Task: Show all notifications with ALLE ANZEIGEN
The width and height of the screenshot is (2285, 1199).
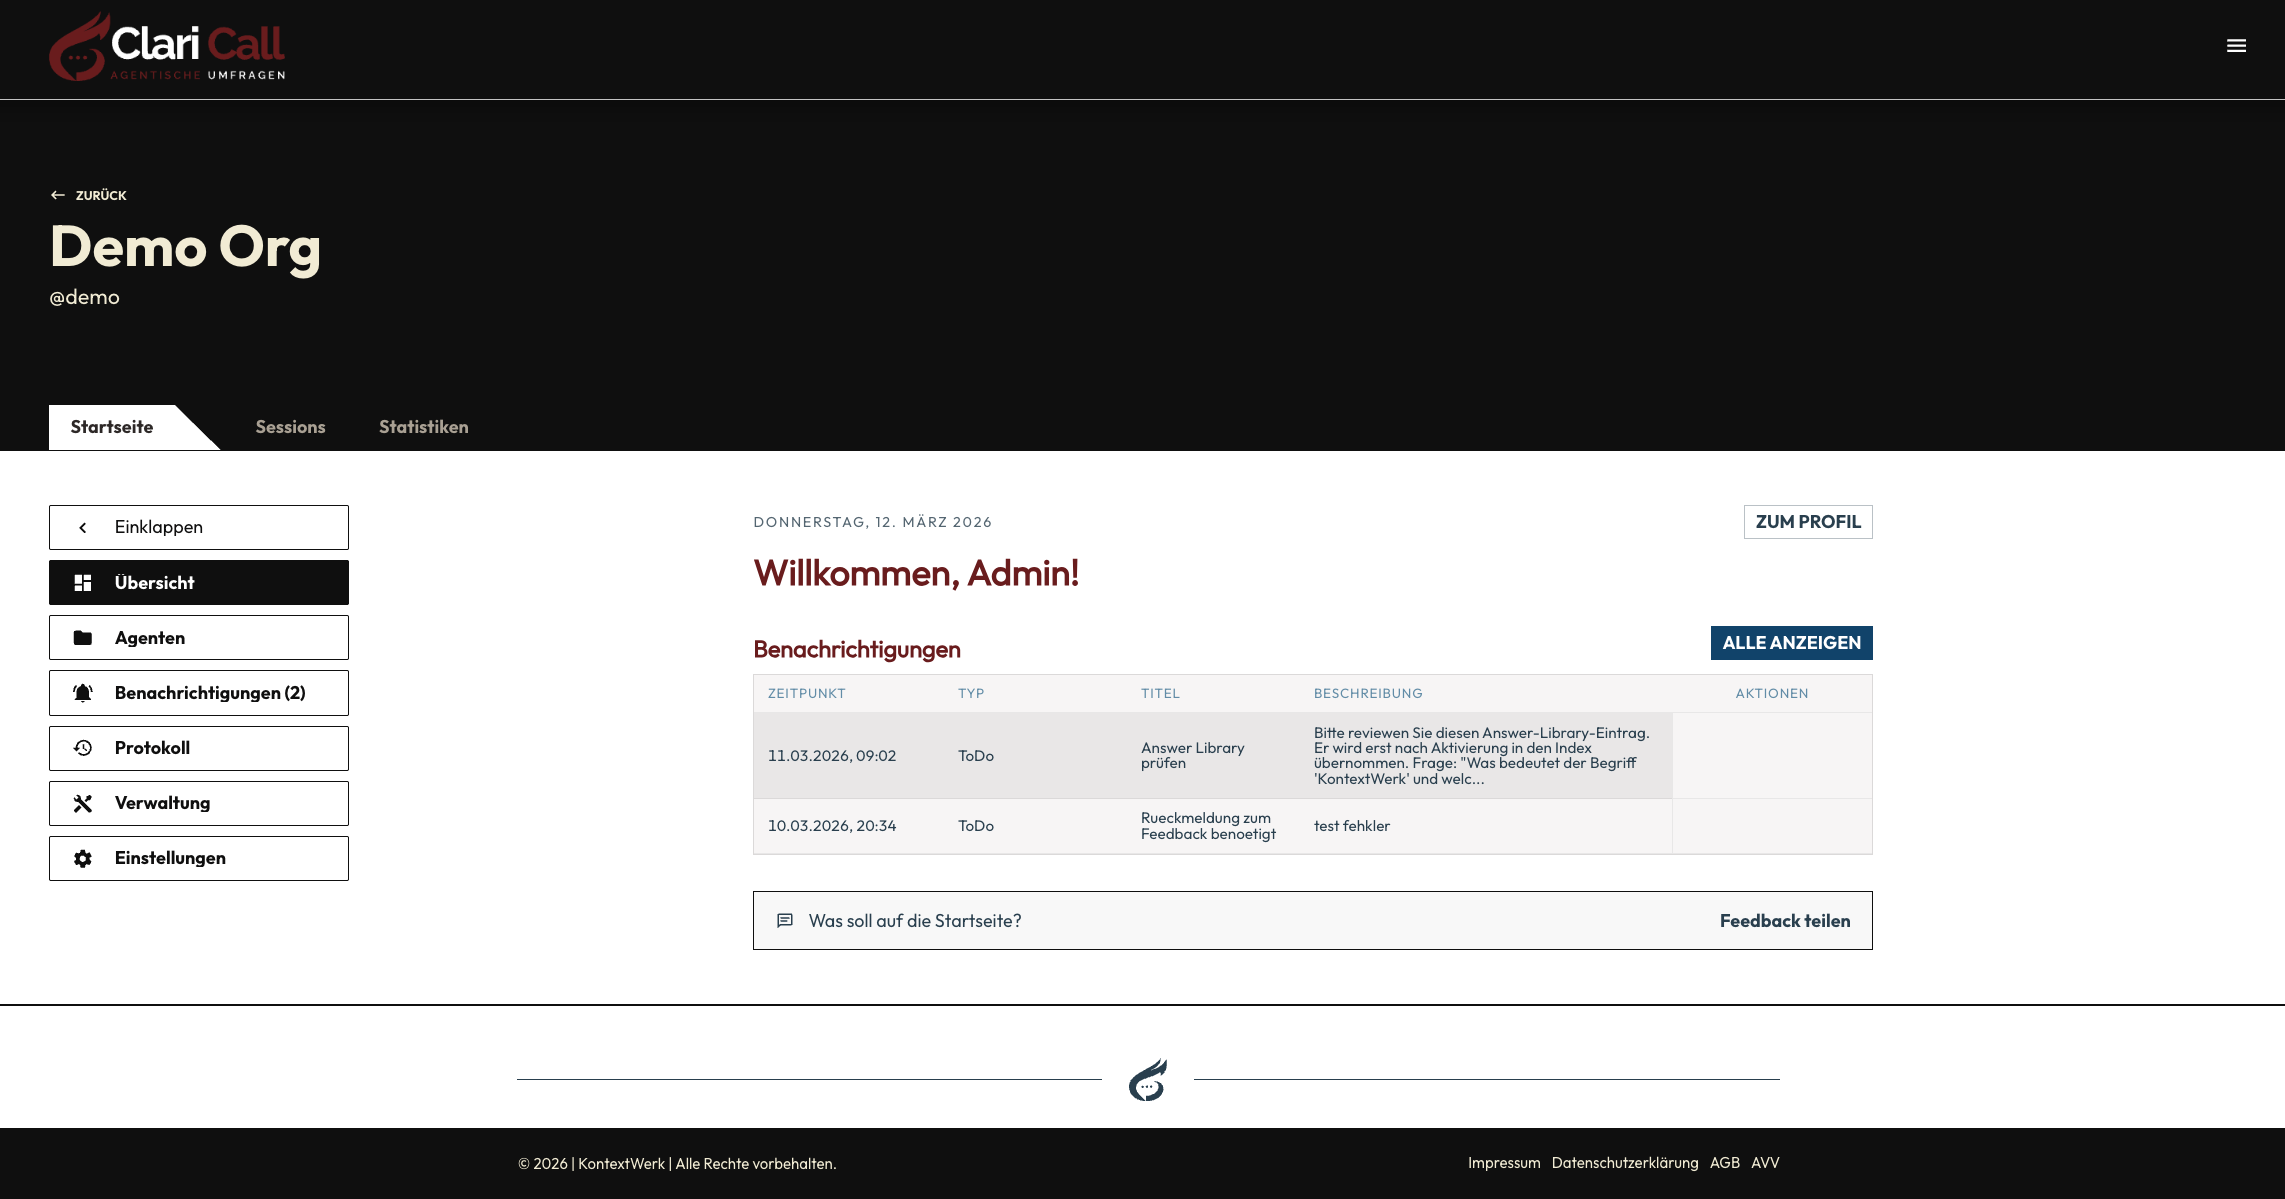Action: pos(1791,643)
